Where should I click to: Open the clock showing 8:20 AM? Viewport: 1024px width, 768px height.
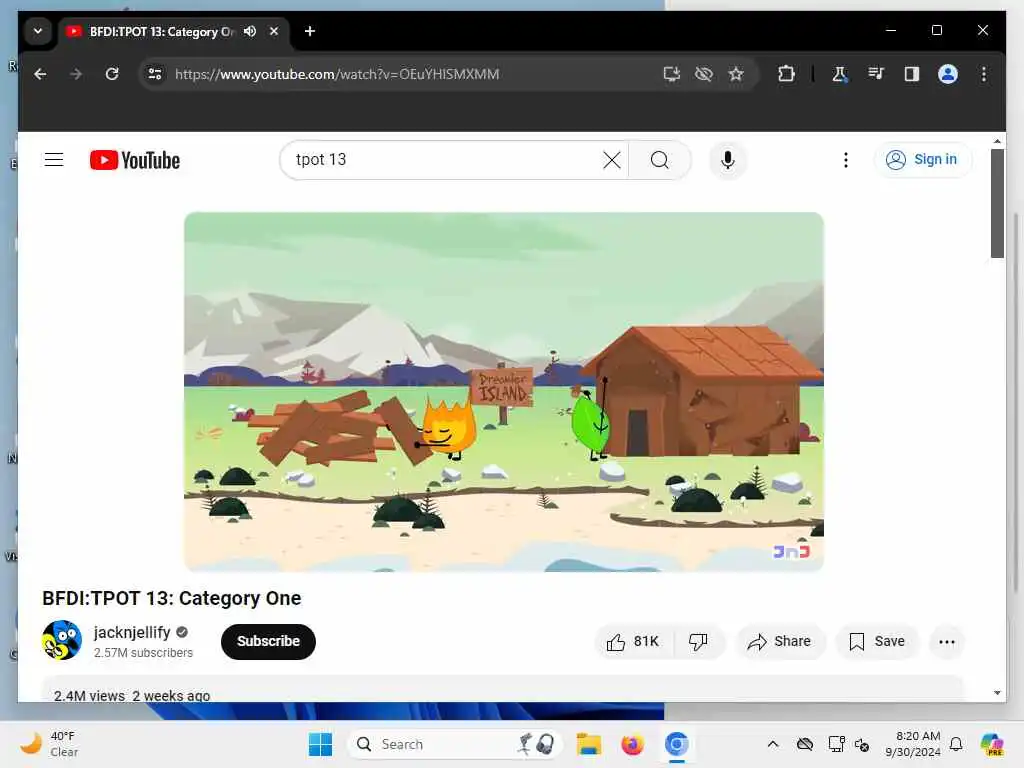point(912,744)
